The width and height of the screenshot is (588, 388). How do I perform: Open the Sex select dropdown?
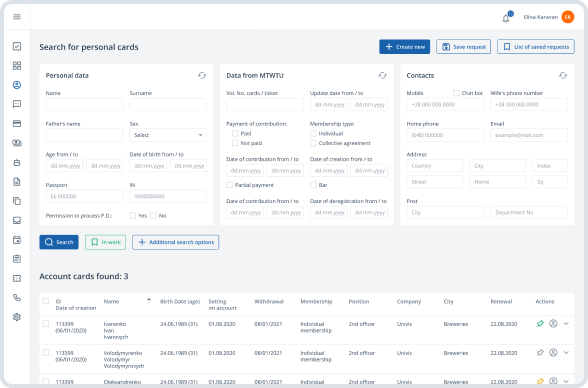click(x=168, y=135)
